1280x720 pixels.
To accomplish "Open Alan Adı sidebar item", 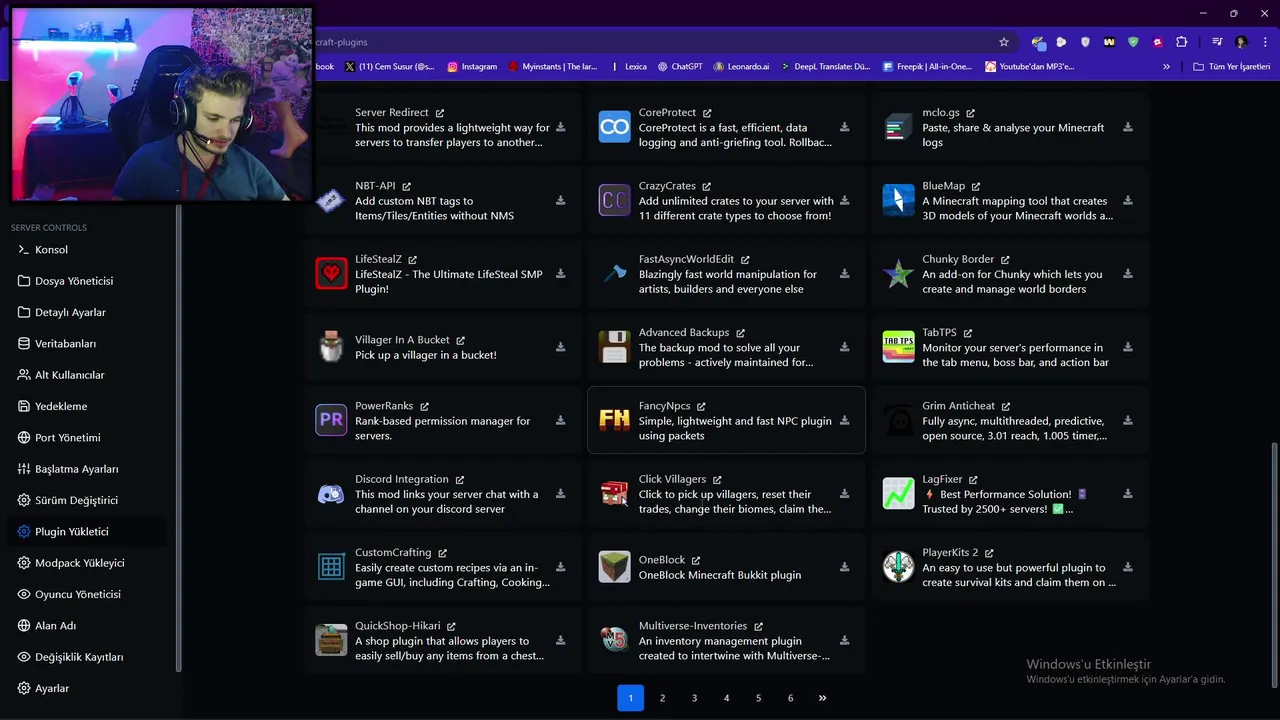I will [88, 625].
